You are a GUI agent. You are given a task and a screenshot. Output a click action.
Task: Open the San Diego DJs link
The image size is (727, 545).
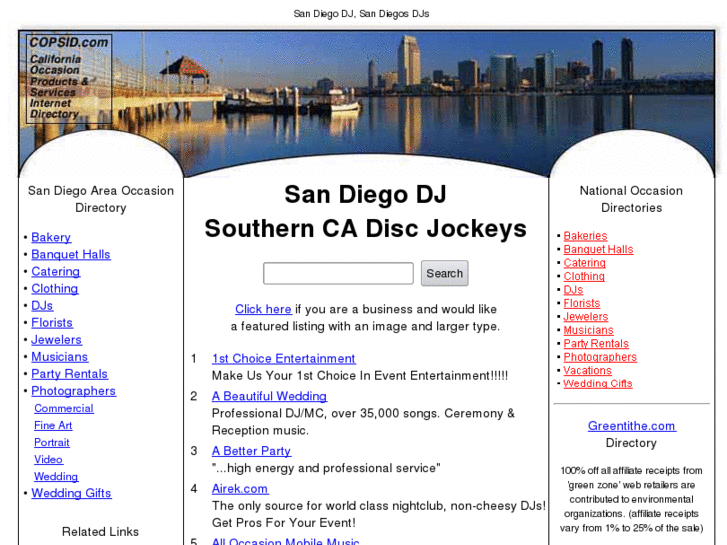(42, 306)
